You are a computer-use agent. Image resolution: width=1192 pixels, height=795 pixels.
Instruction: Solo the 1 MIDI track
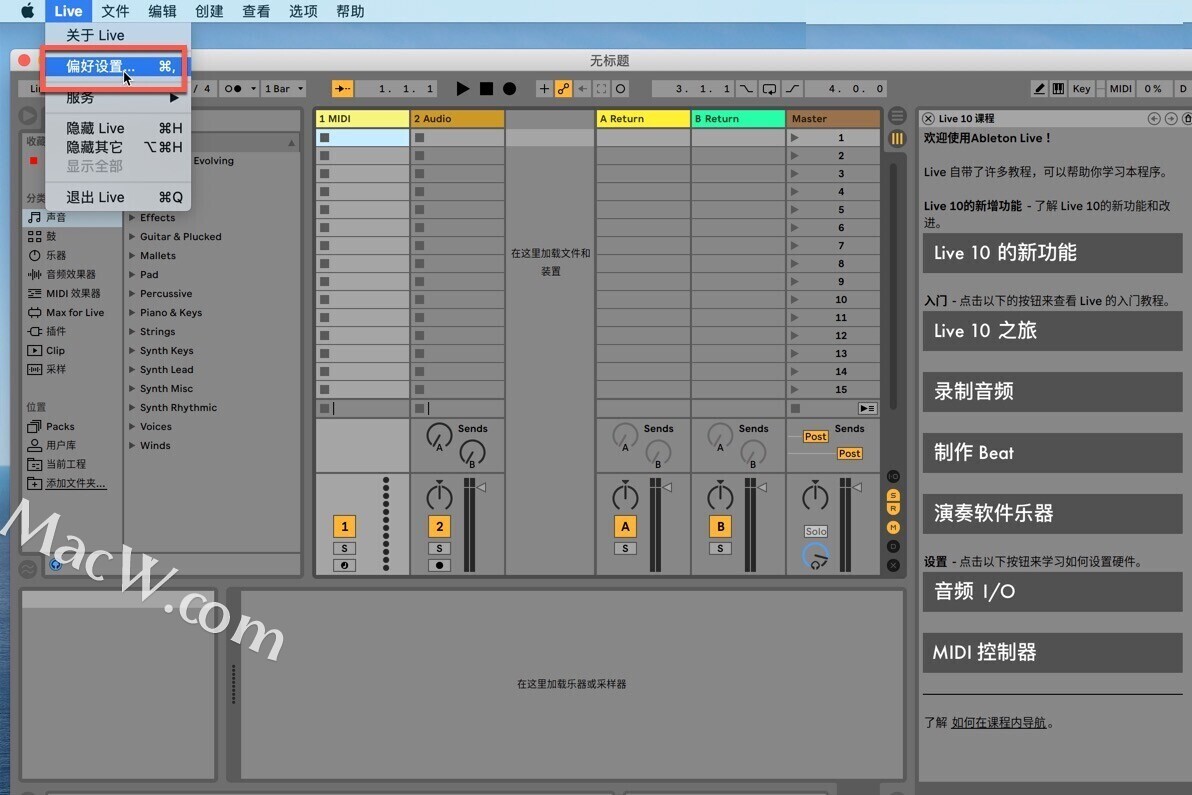click(x=344, y=548)
